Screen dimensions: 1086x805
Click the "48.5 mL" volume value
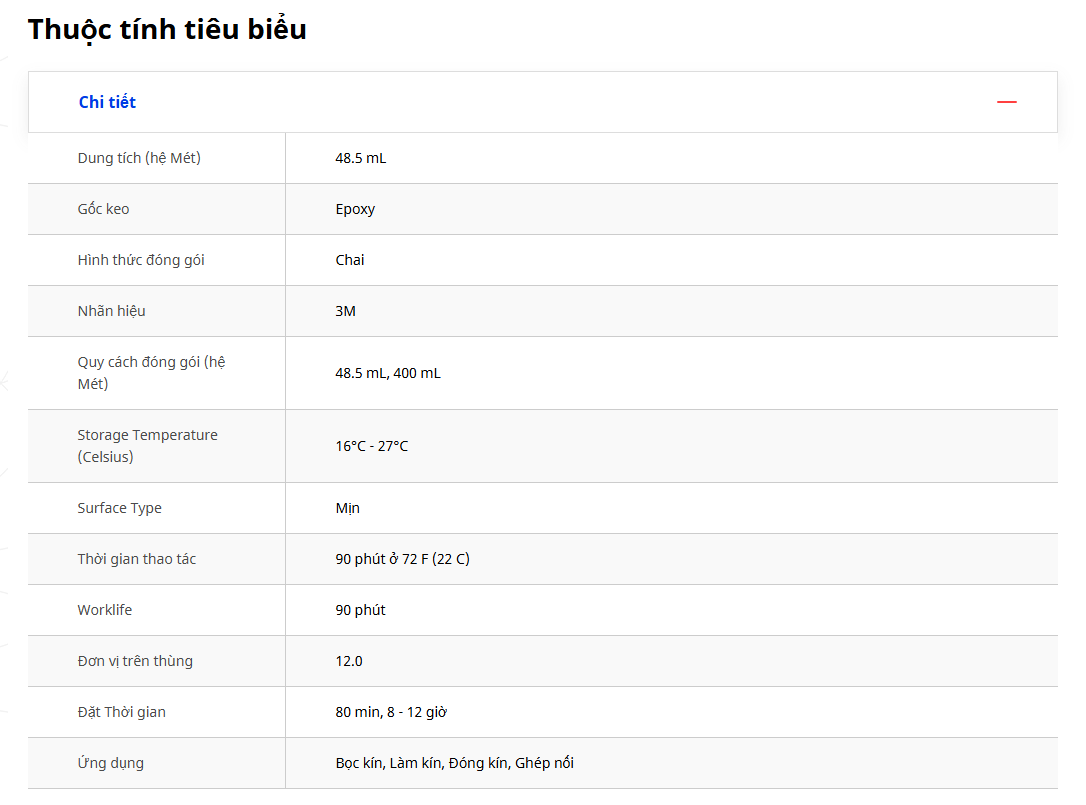click(x=360, y=158)
